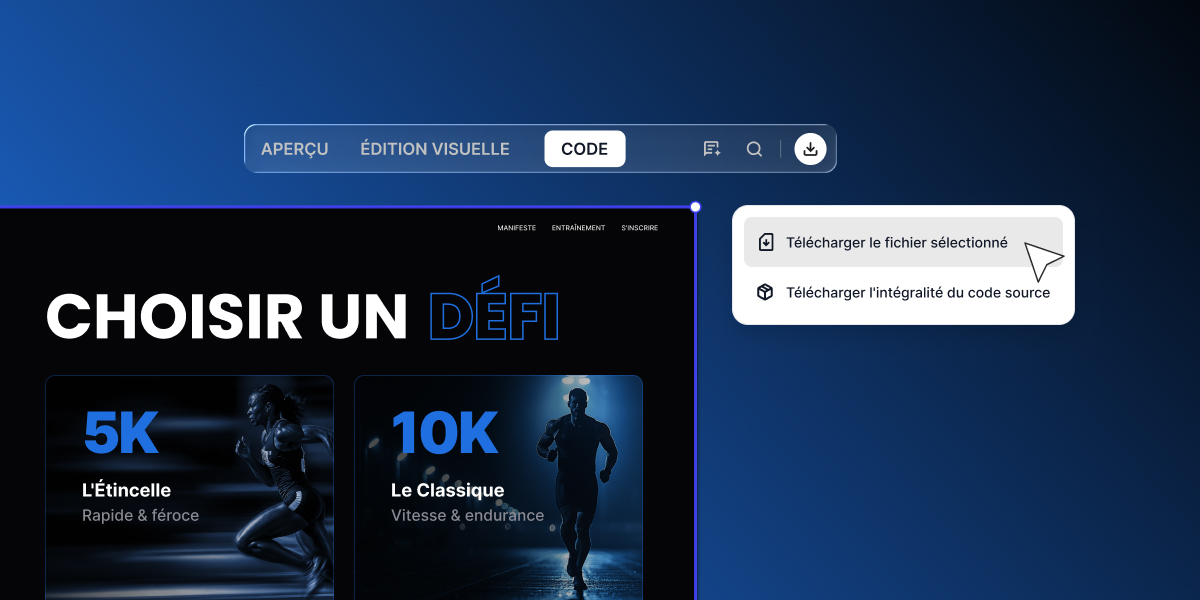Viewport: 1200px width, 600px height.
Task: Click file download icon in menu
Action: pos(765,242)
